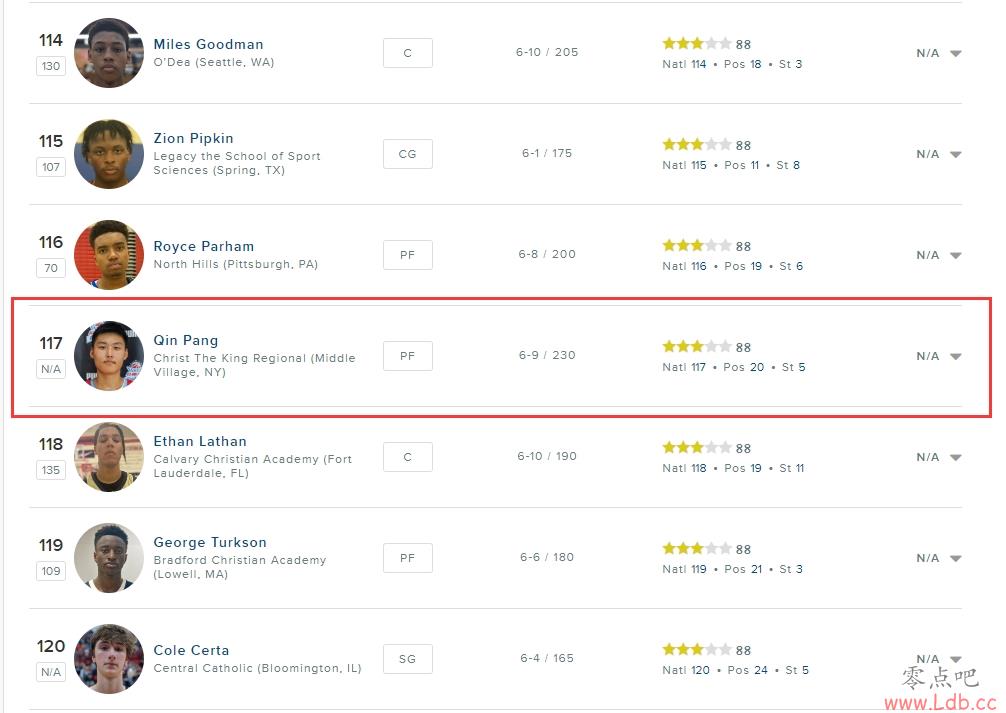
Task: Click the CG position badge for Zion Pipkin
Action: [x=407, y=154]
